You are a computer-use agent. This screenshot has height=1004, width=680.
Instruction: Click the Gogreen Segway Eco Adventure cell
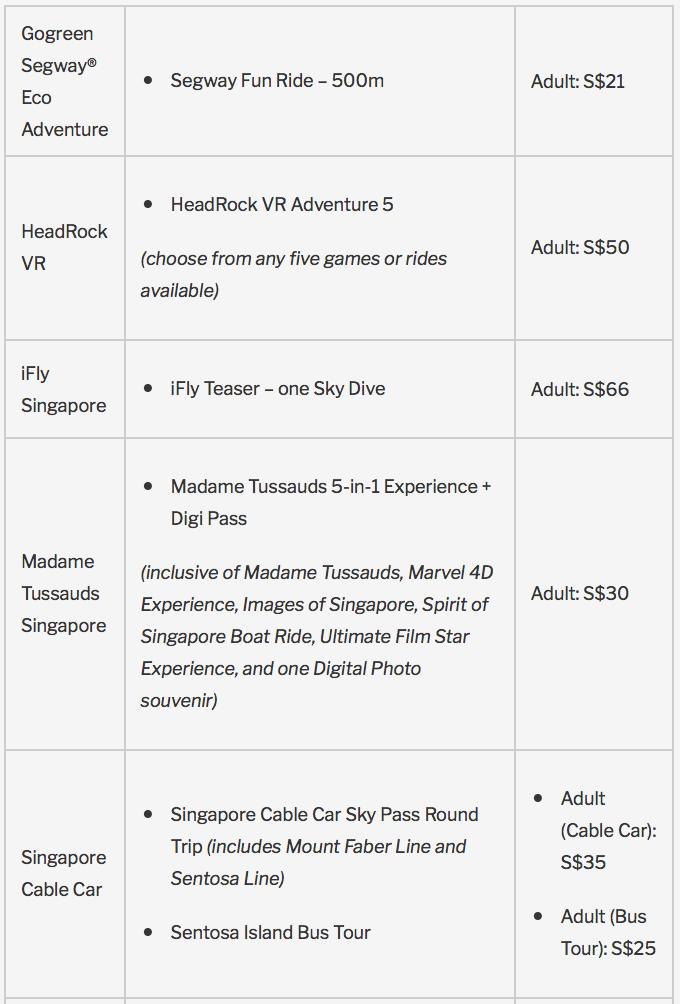64,81
